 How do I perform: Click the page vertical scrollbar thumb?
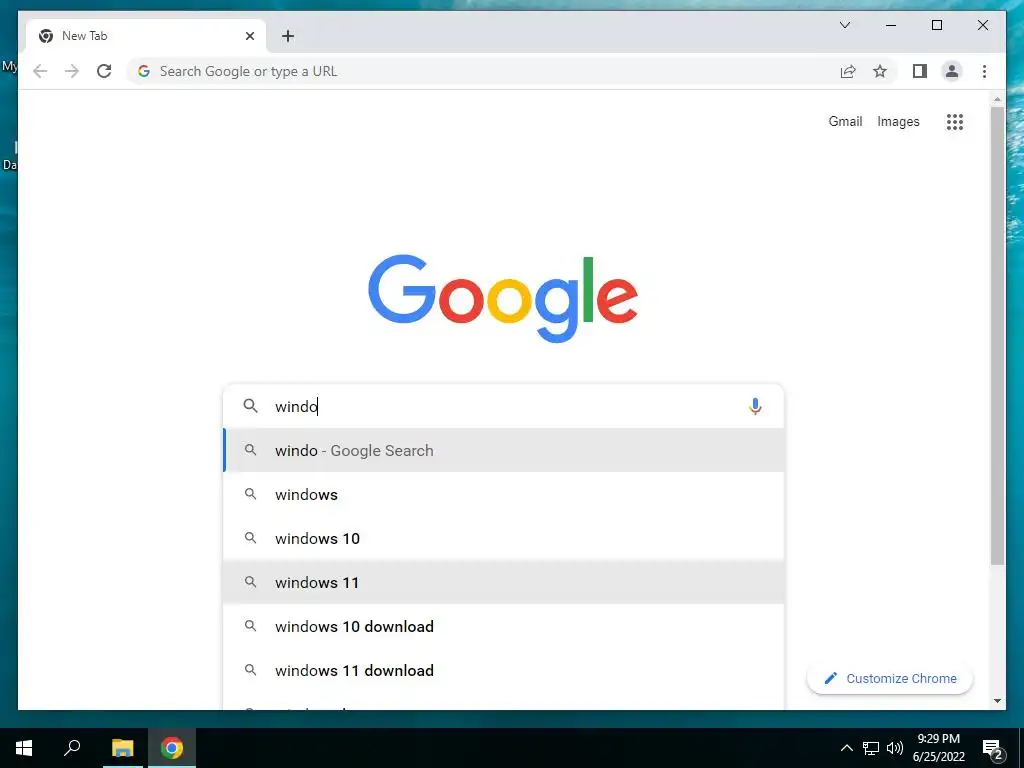point(997,334)
